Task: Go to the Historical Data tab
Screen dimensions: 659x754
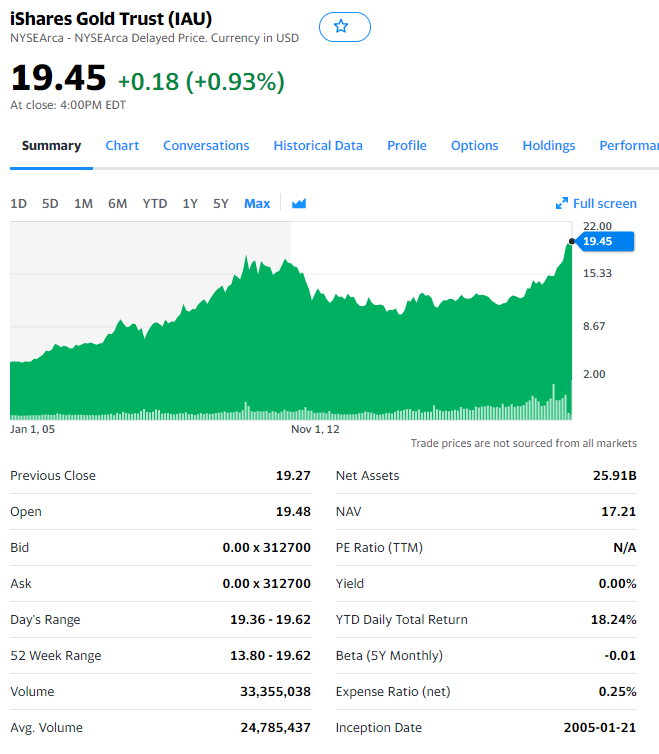Action: coord(318,146)
